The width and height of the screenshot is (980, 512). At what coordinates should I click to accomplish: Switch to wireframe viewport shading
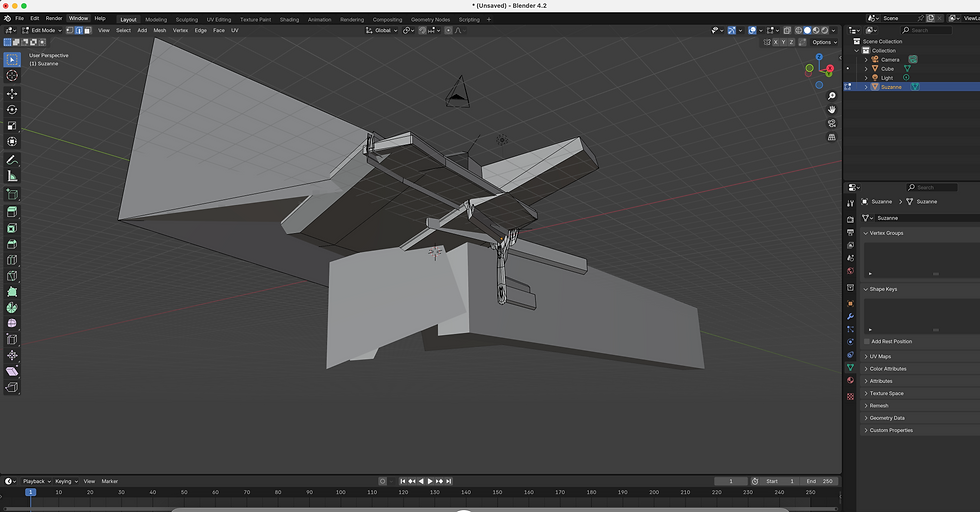798,30
